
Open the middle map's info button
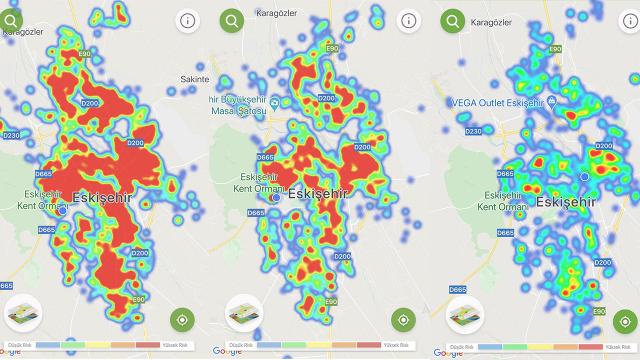(x=409, y=20)
